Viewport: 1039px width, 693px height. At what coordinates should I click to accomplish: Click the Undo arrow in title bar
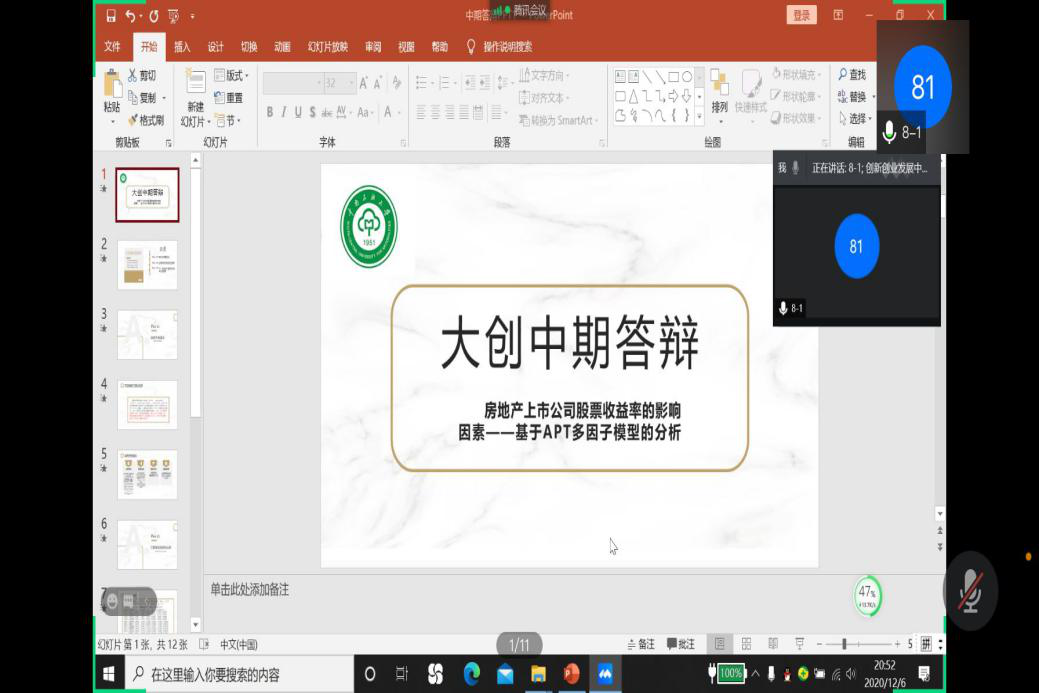(130, 16)
